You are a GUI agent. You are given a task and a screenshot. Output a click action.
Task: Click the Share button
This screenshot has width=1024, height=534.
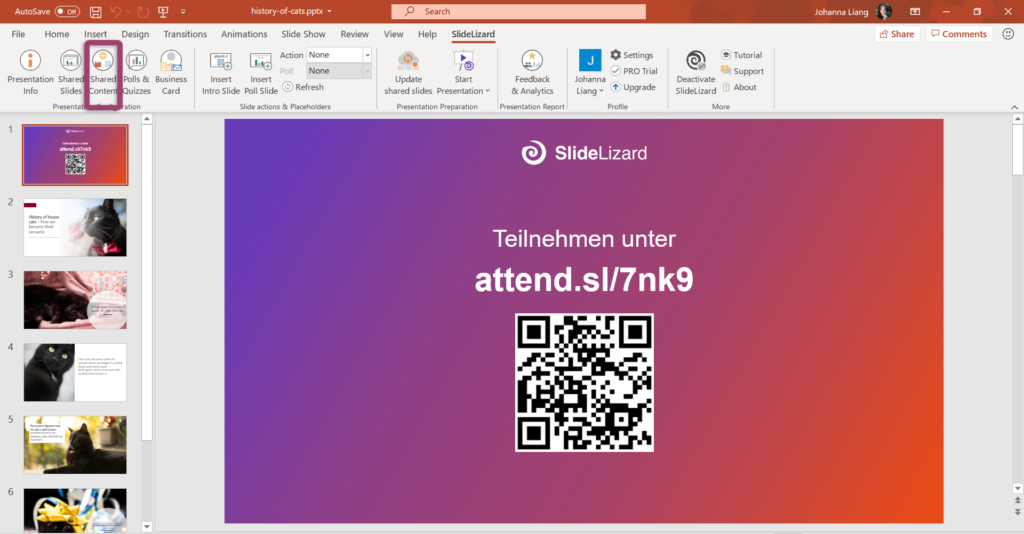pos(897,34)
